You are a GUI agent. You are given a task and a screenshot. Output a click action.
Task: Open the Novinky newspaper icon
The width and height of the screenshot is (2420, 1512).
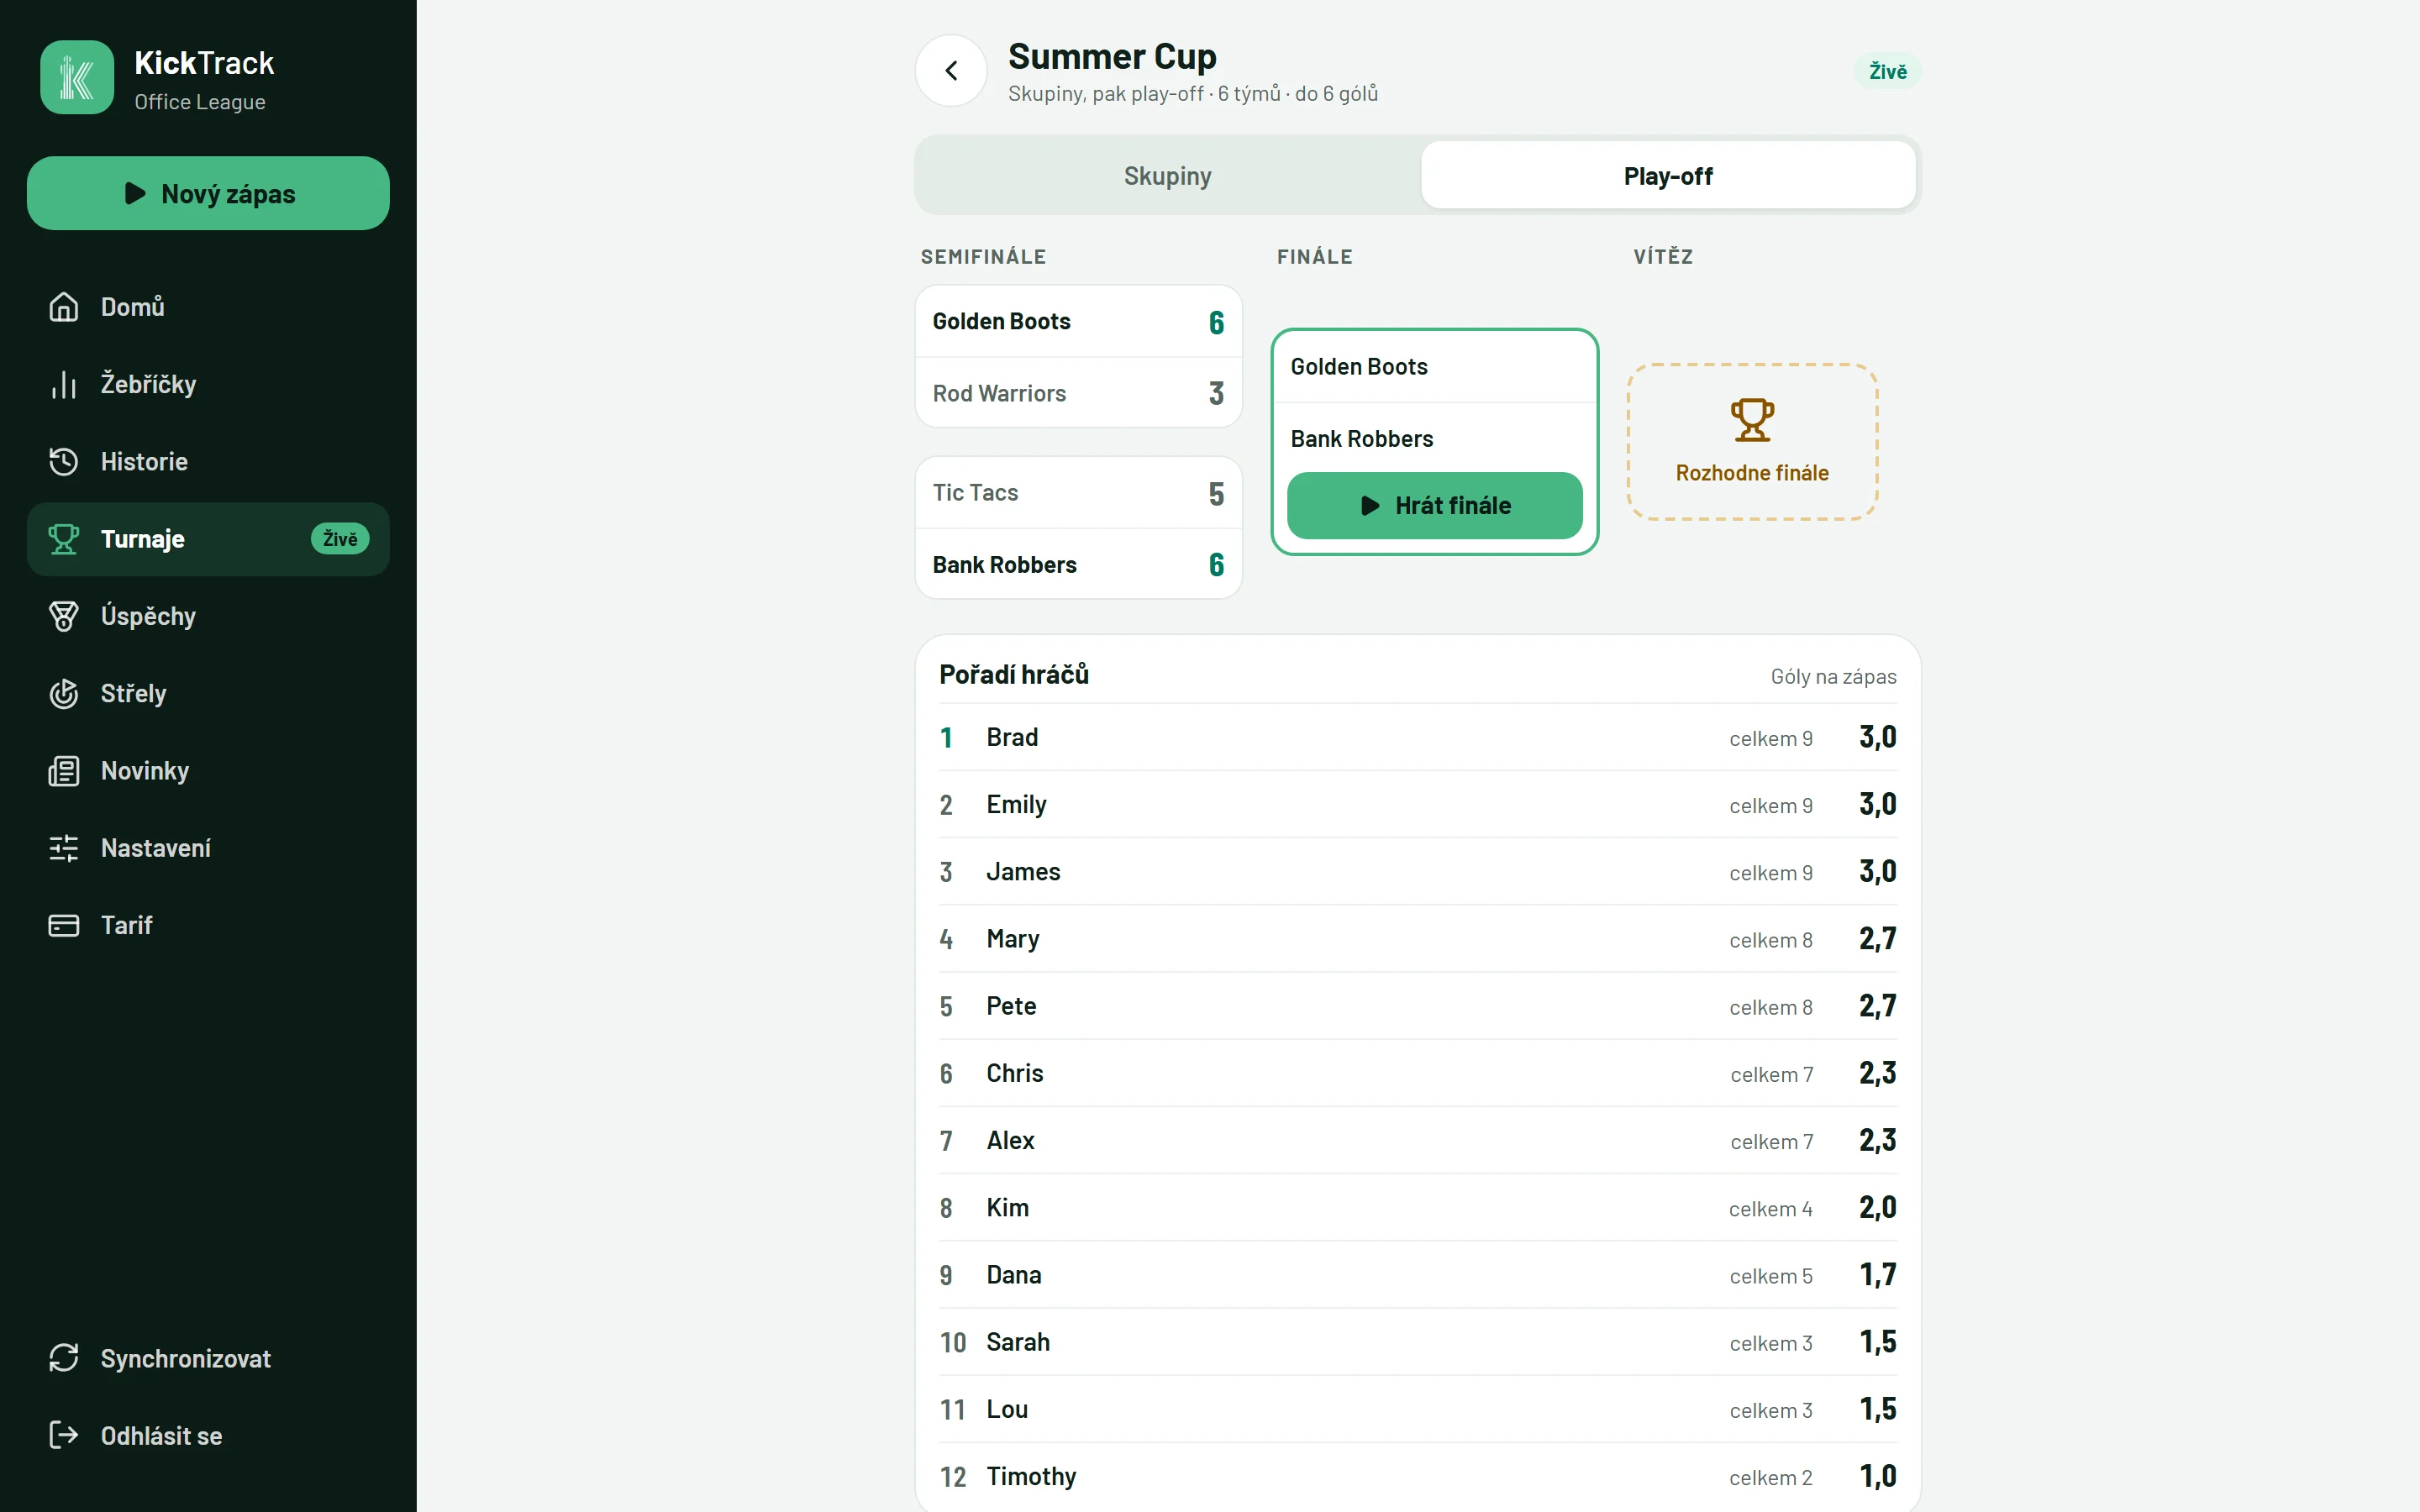(x=63, y=771)
